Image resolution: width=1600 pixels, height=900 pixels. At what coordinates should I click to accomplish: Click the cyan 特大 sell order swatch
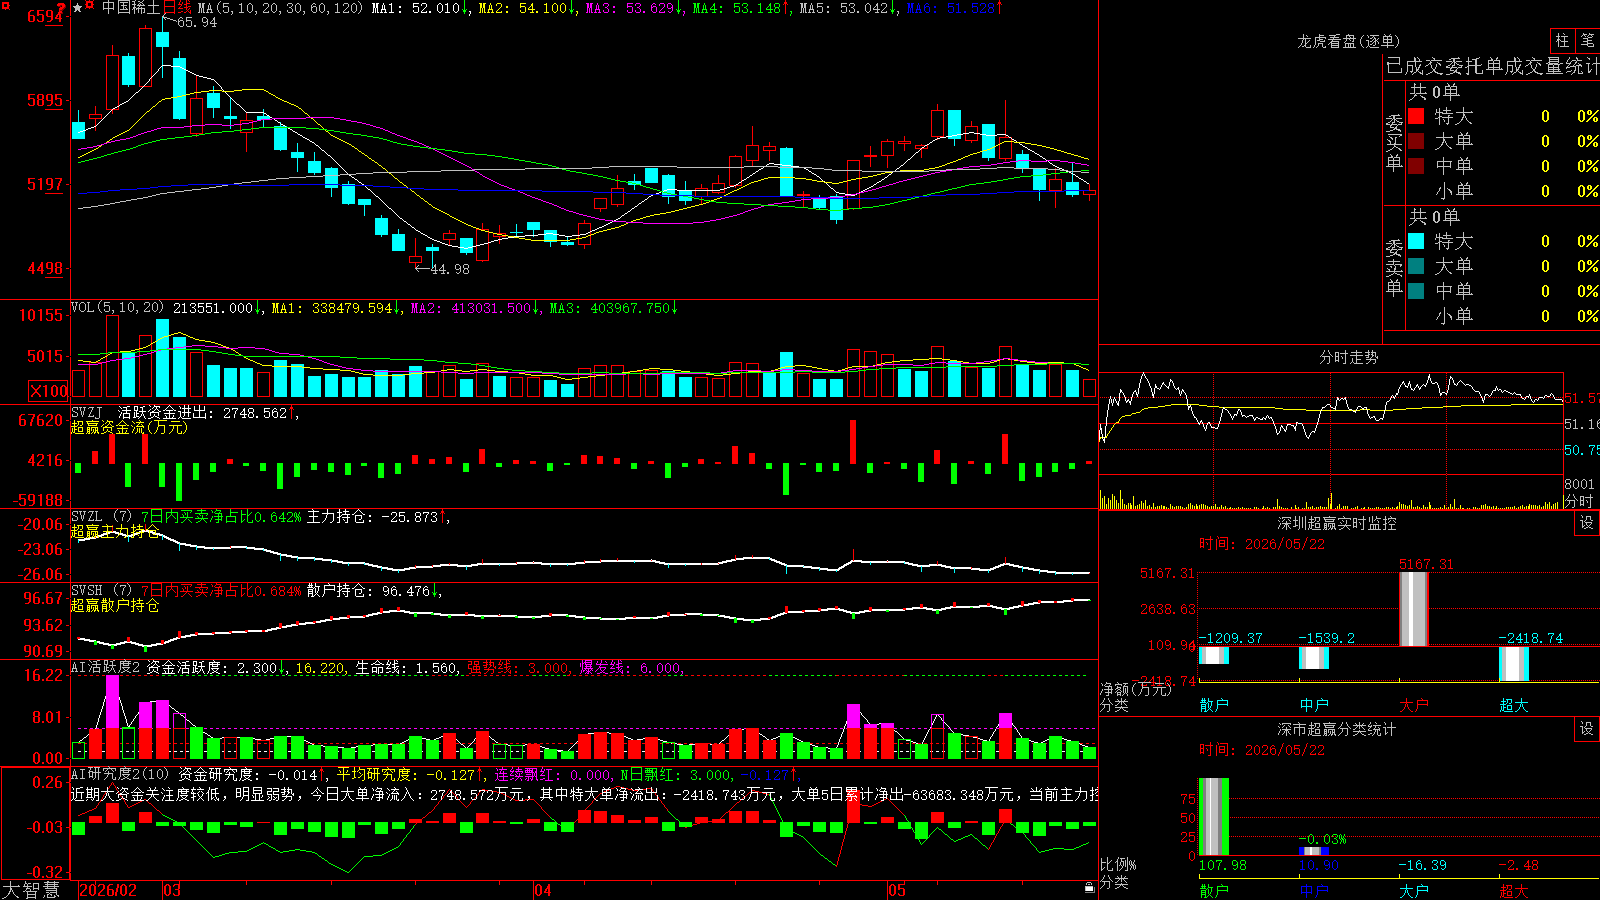pyautogui.click(x=1416, y=241)
